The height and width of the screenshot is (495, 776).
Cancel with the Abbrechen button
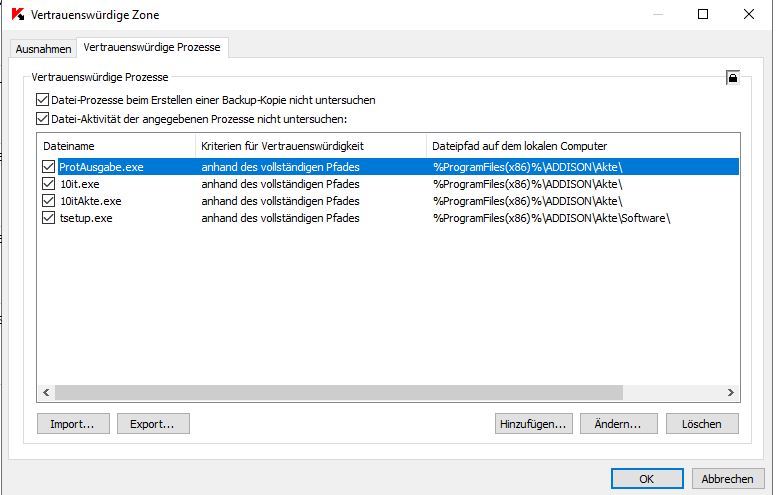pyautogui.click(x=728, y=479)
